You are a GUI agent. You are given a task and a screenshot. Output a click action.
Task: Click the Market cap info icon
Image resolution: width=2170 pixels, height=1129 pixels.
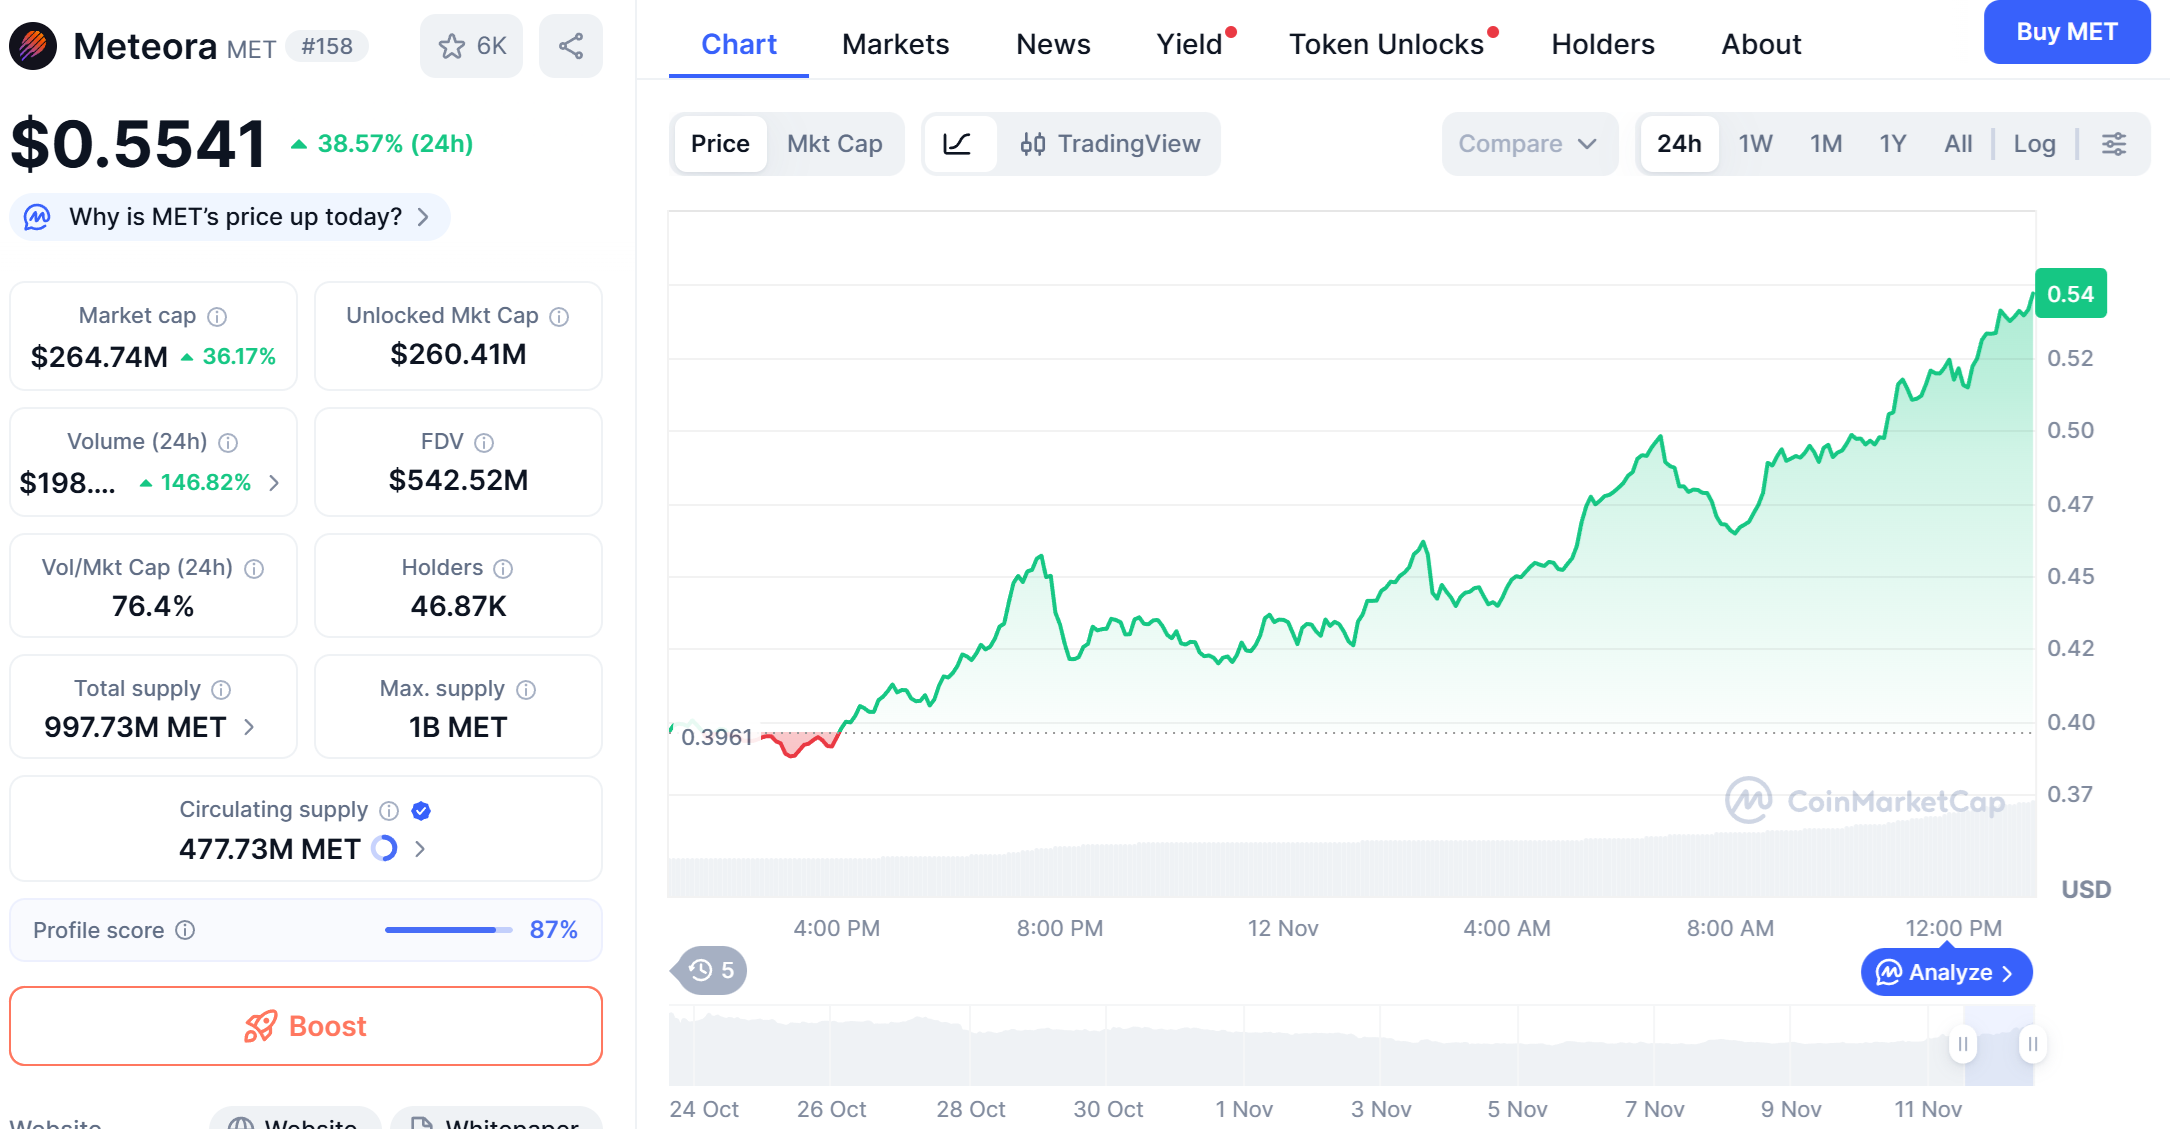click(x=217, y=317)
